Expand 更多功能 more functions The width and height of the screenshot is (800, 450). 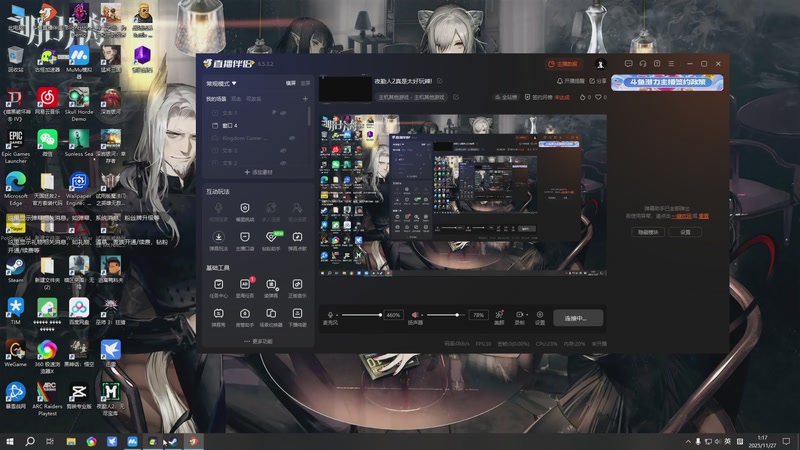point(258,341)
